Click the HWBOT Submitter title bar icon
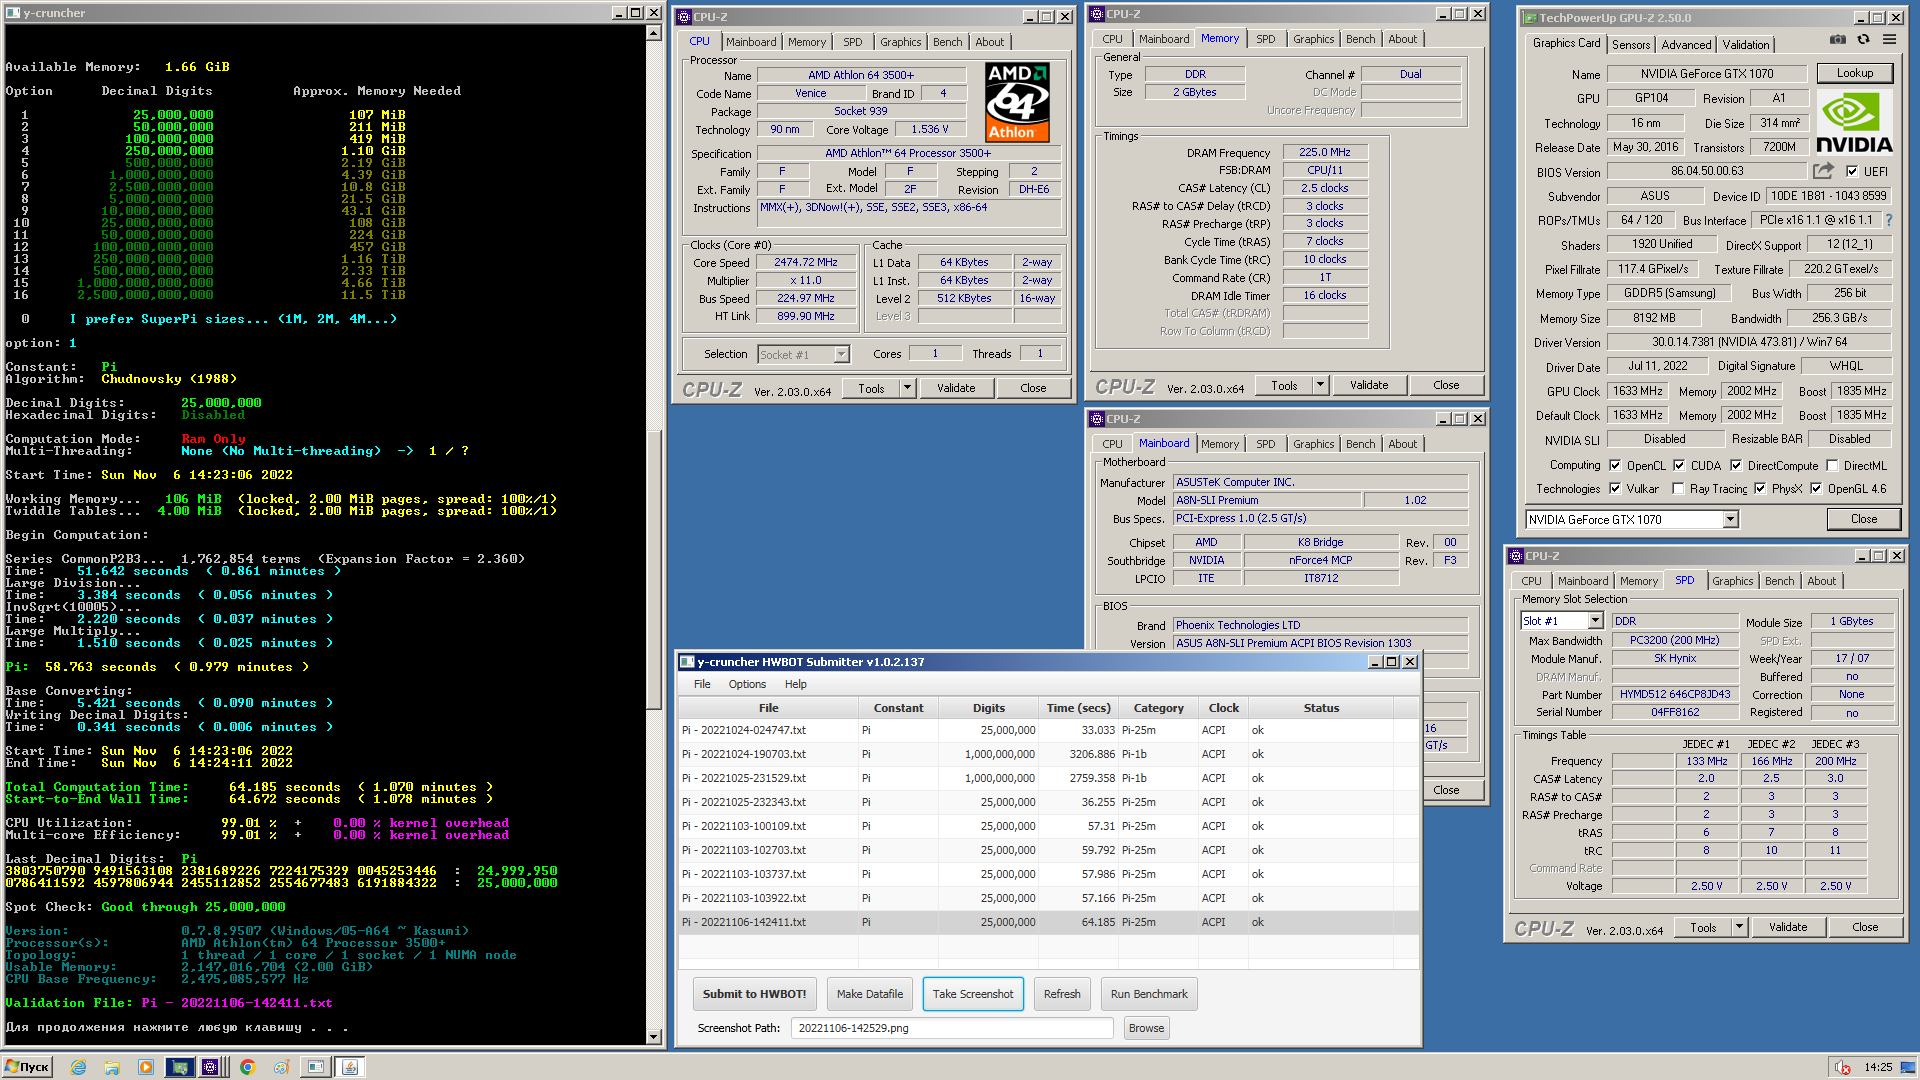Viewport: 1920px width, 1080px height. click(687, 662)
